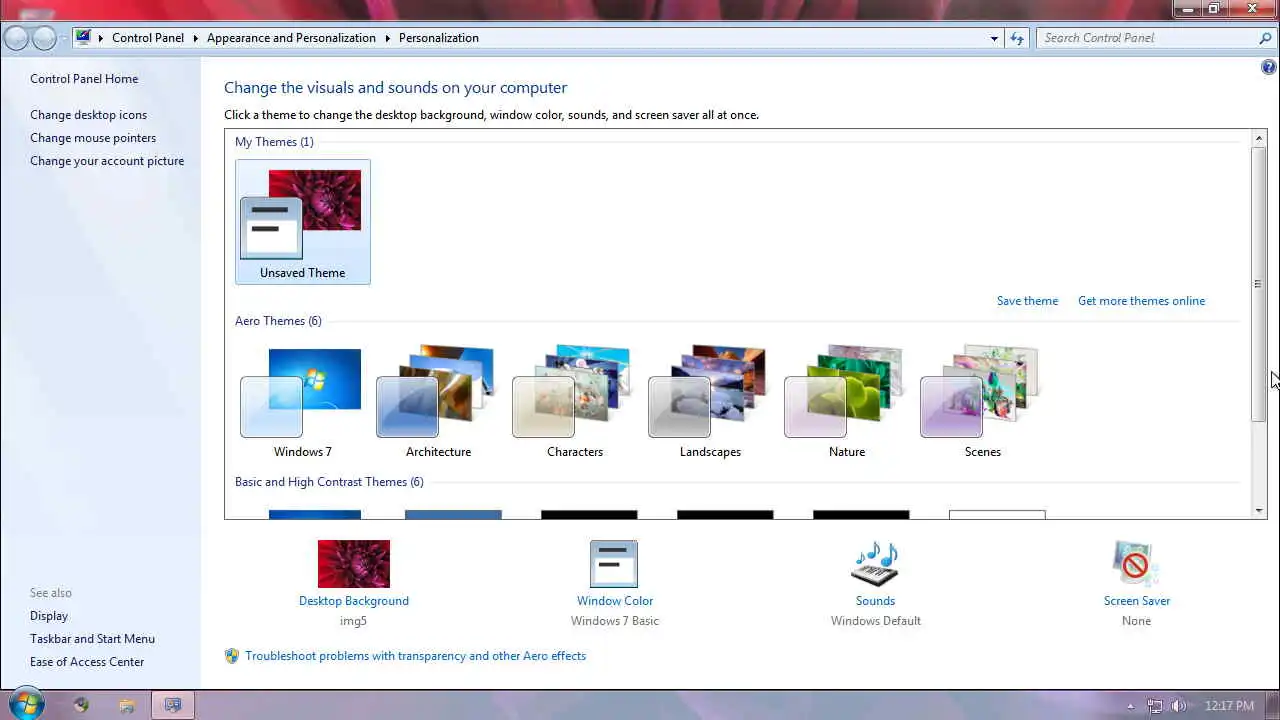Click the Window Color text link
The image size is (1280, 720).
615,601
